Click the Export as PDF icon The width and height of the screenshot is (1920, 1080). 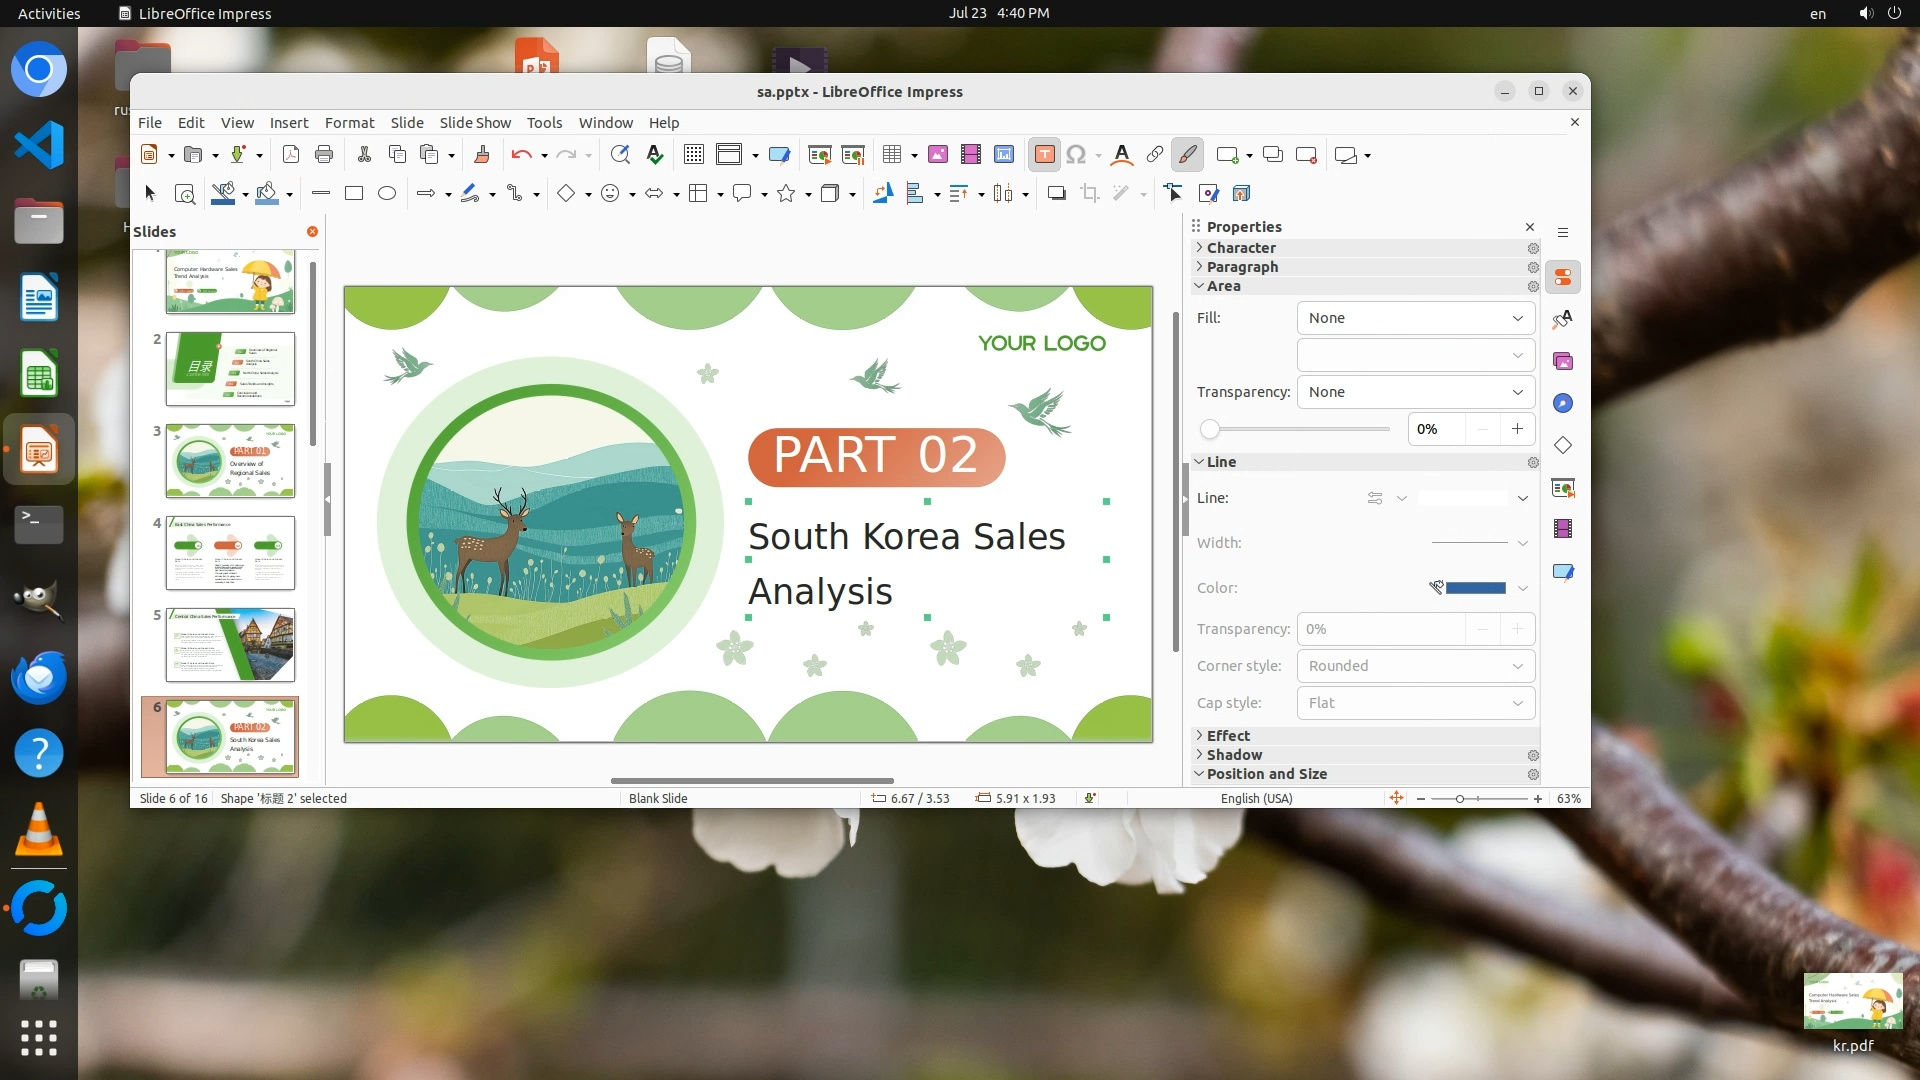coord(291,154)
